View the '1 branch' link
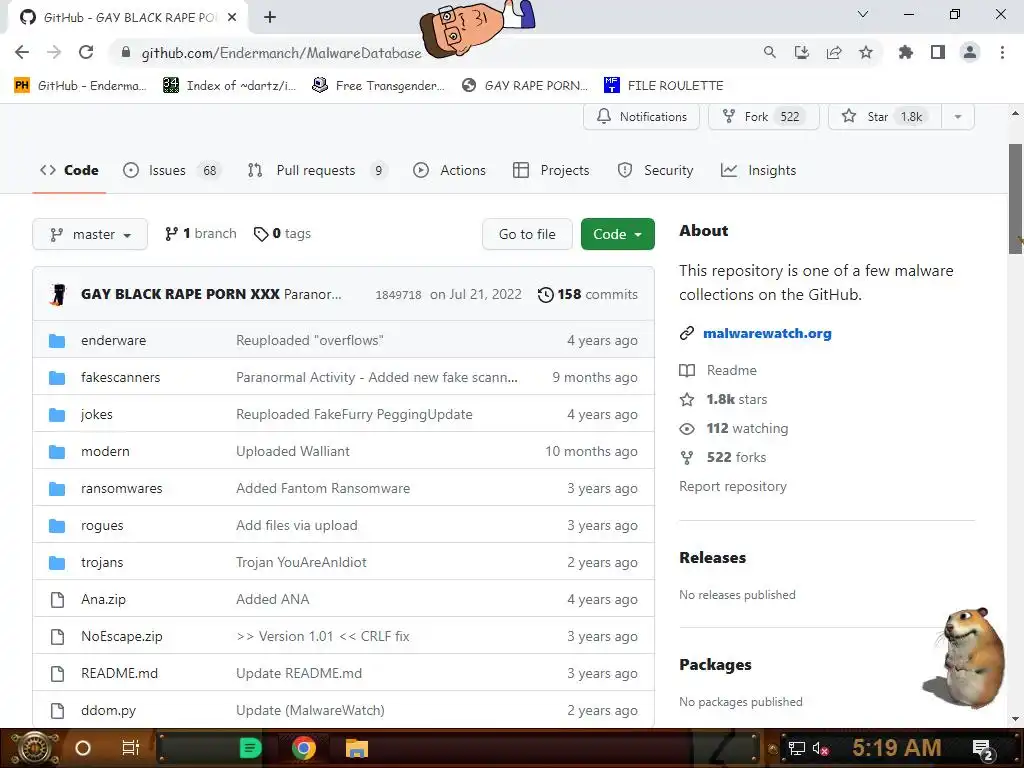Viewport: 1024px width, 768px height. tap(200, 234)
